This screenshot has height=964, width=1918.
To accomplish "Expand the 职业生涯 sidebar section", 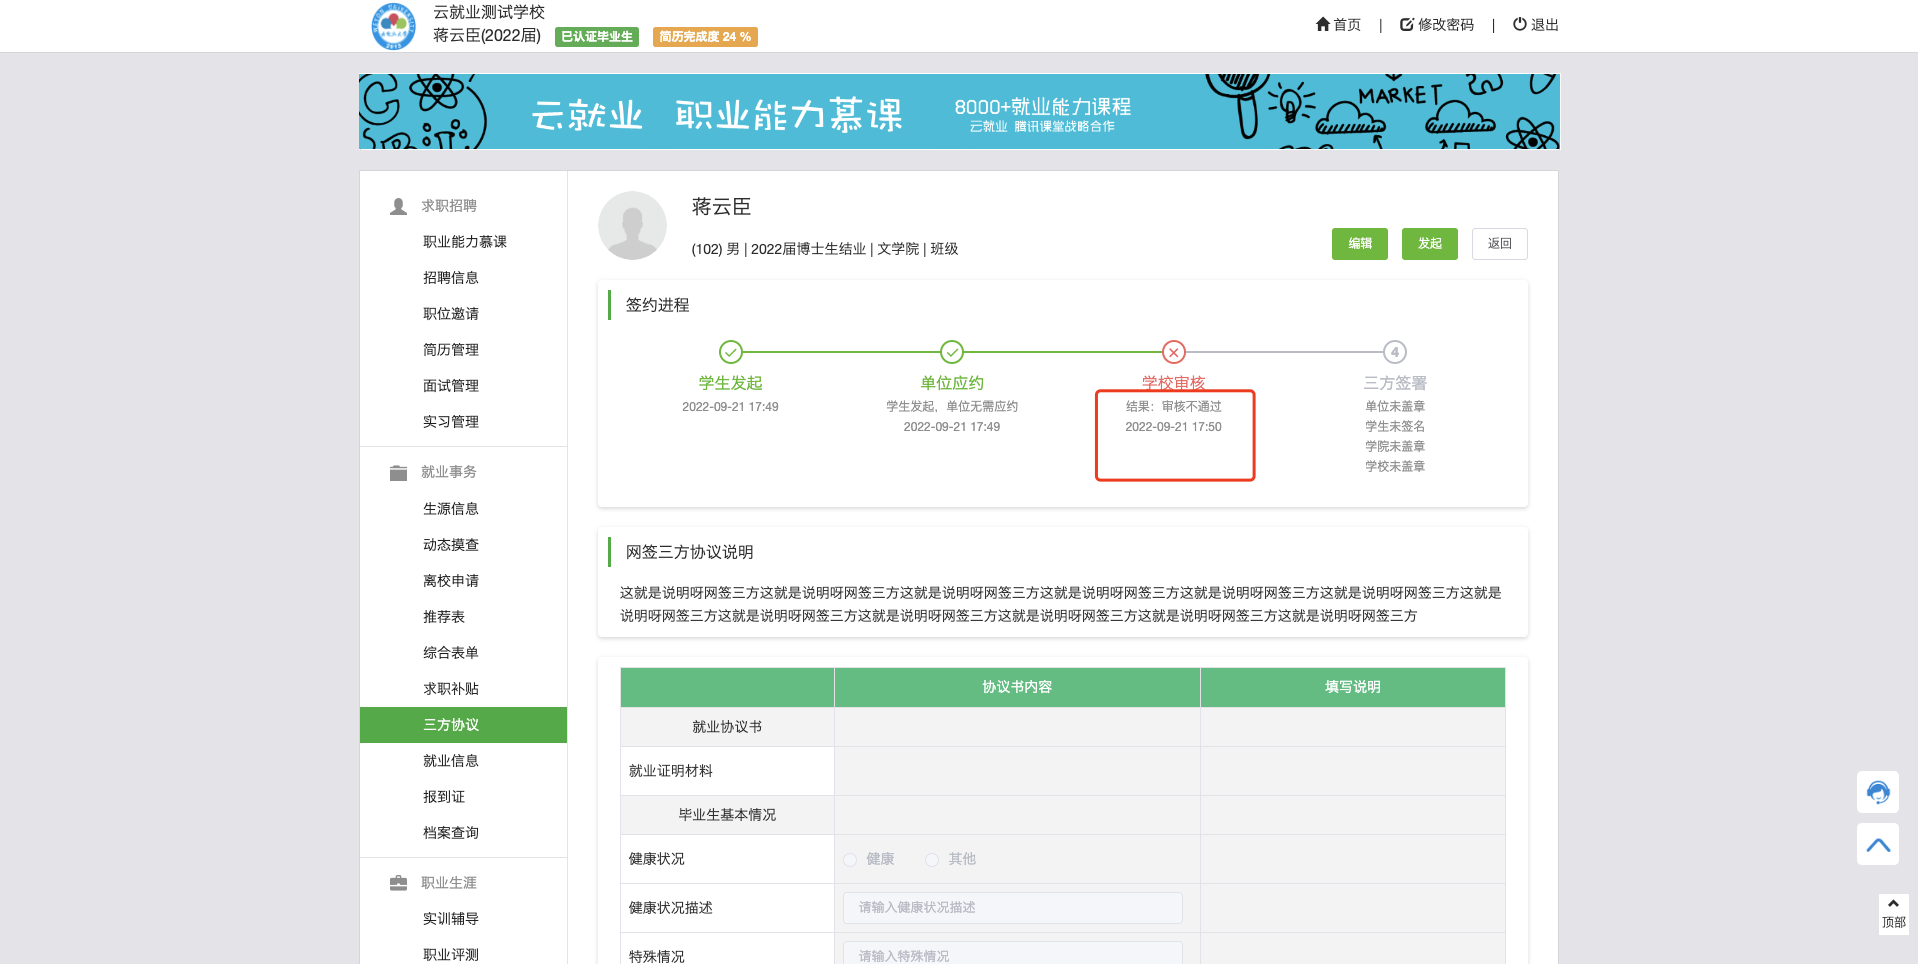I will pyautogui.click(x=448, y=883).
